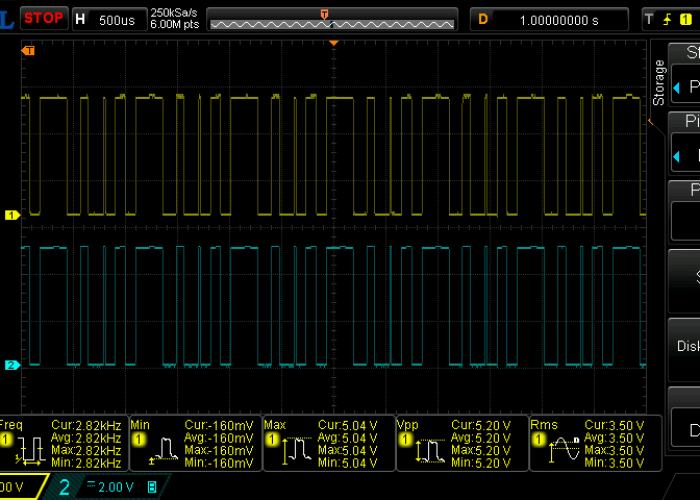The image size is (700, 500).
Task: Click the Rms measurement sine icon
Action: tap(563, 451)
